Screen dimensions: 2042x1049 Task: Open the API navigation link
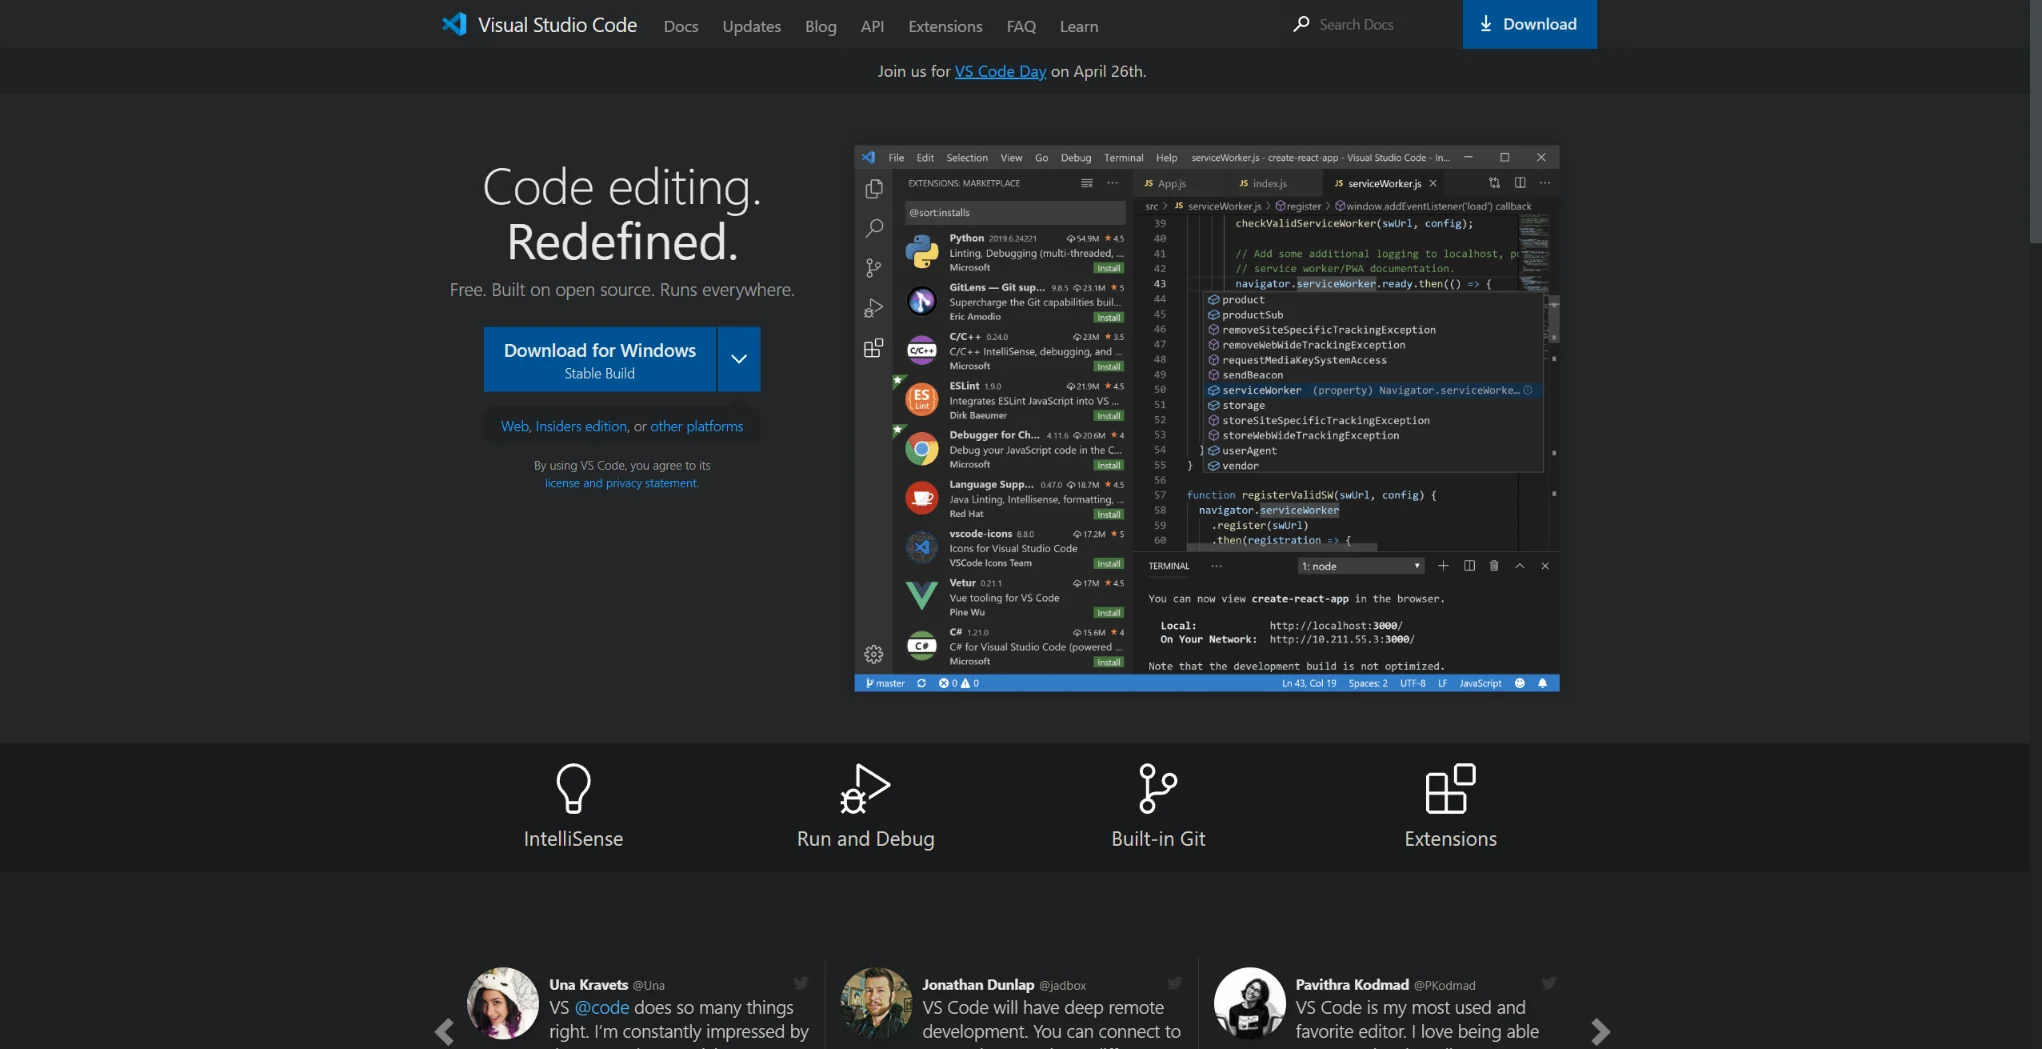point(872,26)
